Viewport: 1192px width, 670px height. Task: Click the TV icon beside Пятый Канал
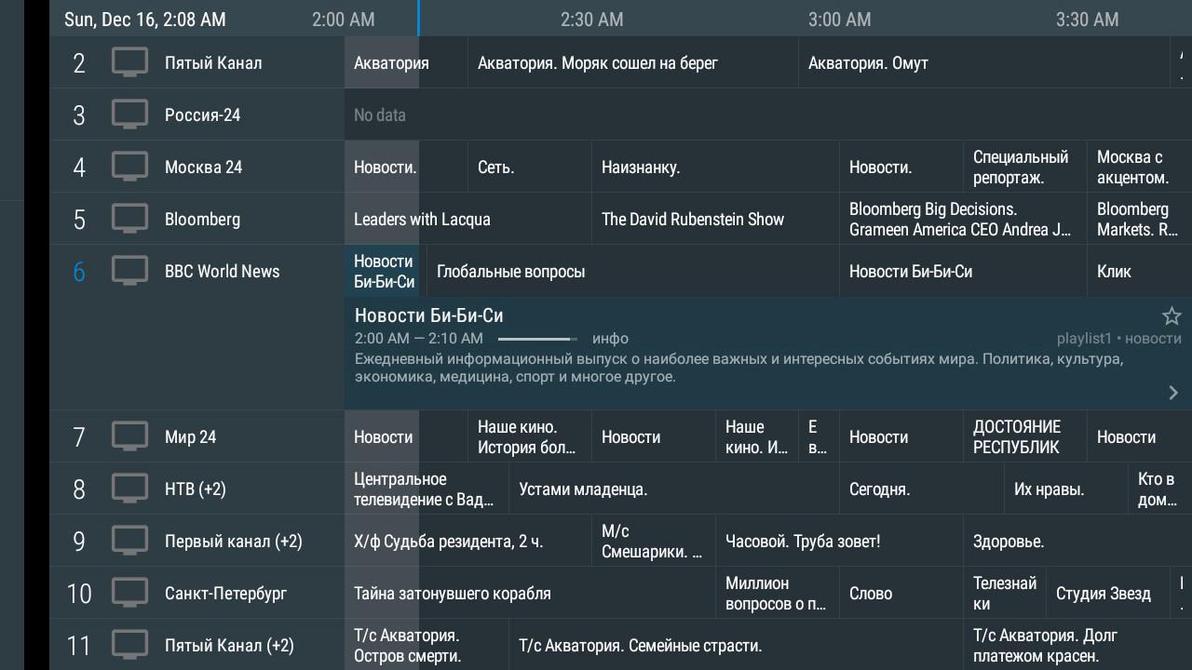point(130,61)
